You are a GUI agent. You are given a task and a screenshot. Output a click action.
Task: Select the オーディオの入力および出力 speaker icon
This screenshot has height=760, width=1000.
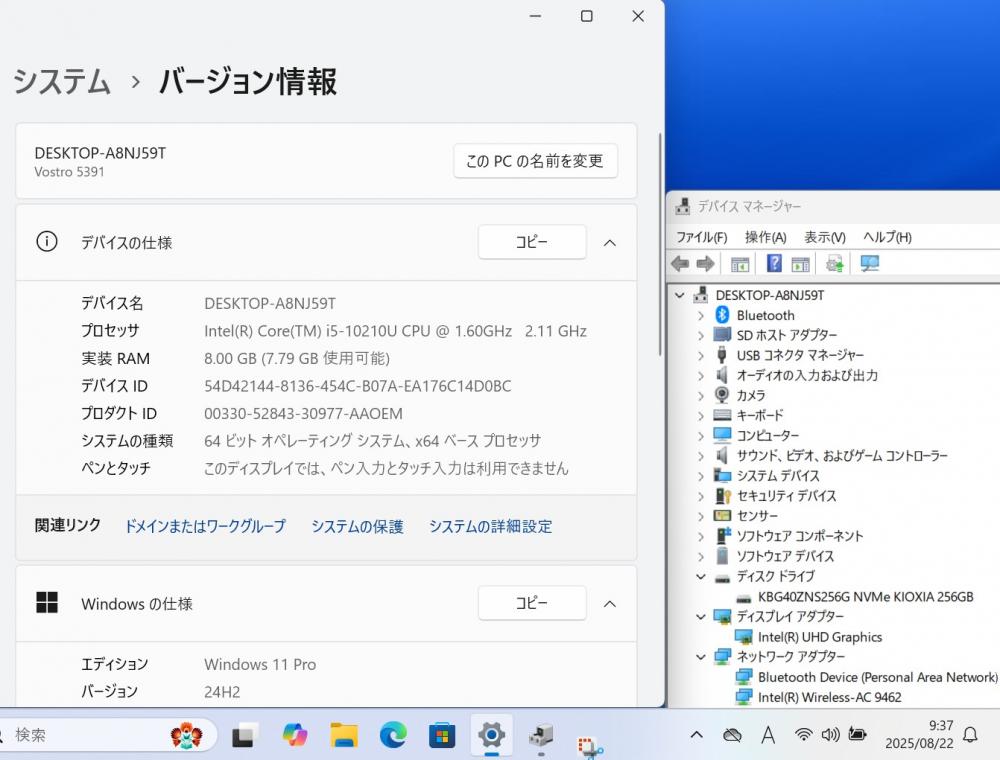click(722, 375)
